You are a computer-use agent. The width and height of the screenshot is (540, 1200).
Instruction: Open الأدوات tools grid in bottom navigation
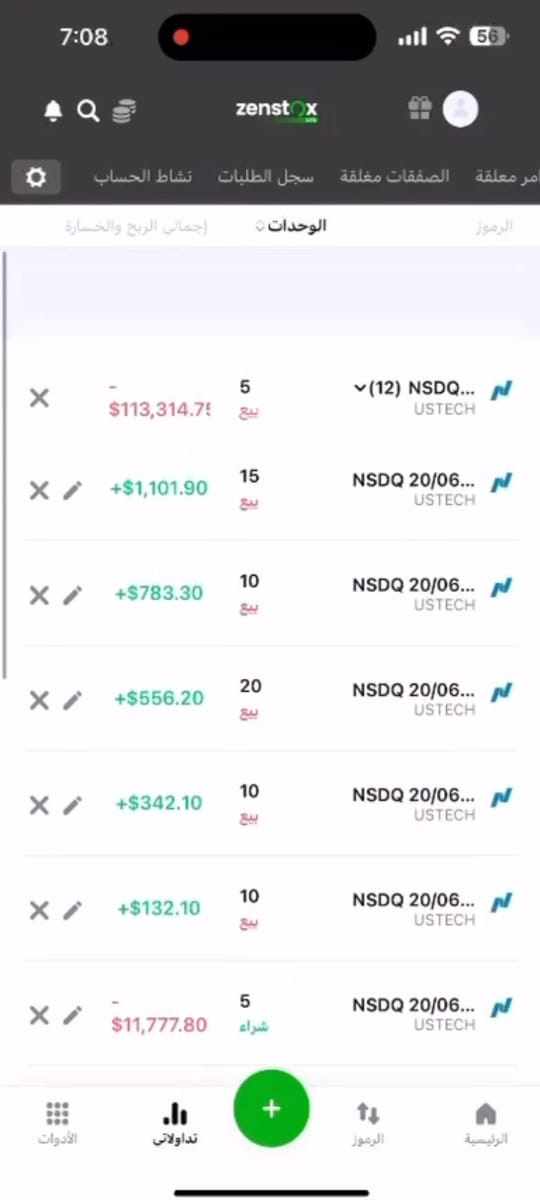pos(57,1123)
